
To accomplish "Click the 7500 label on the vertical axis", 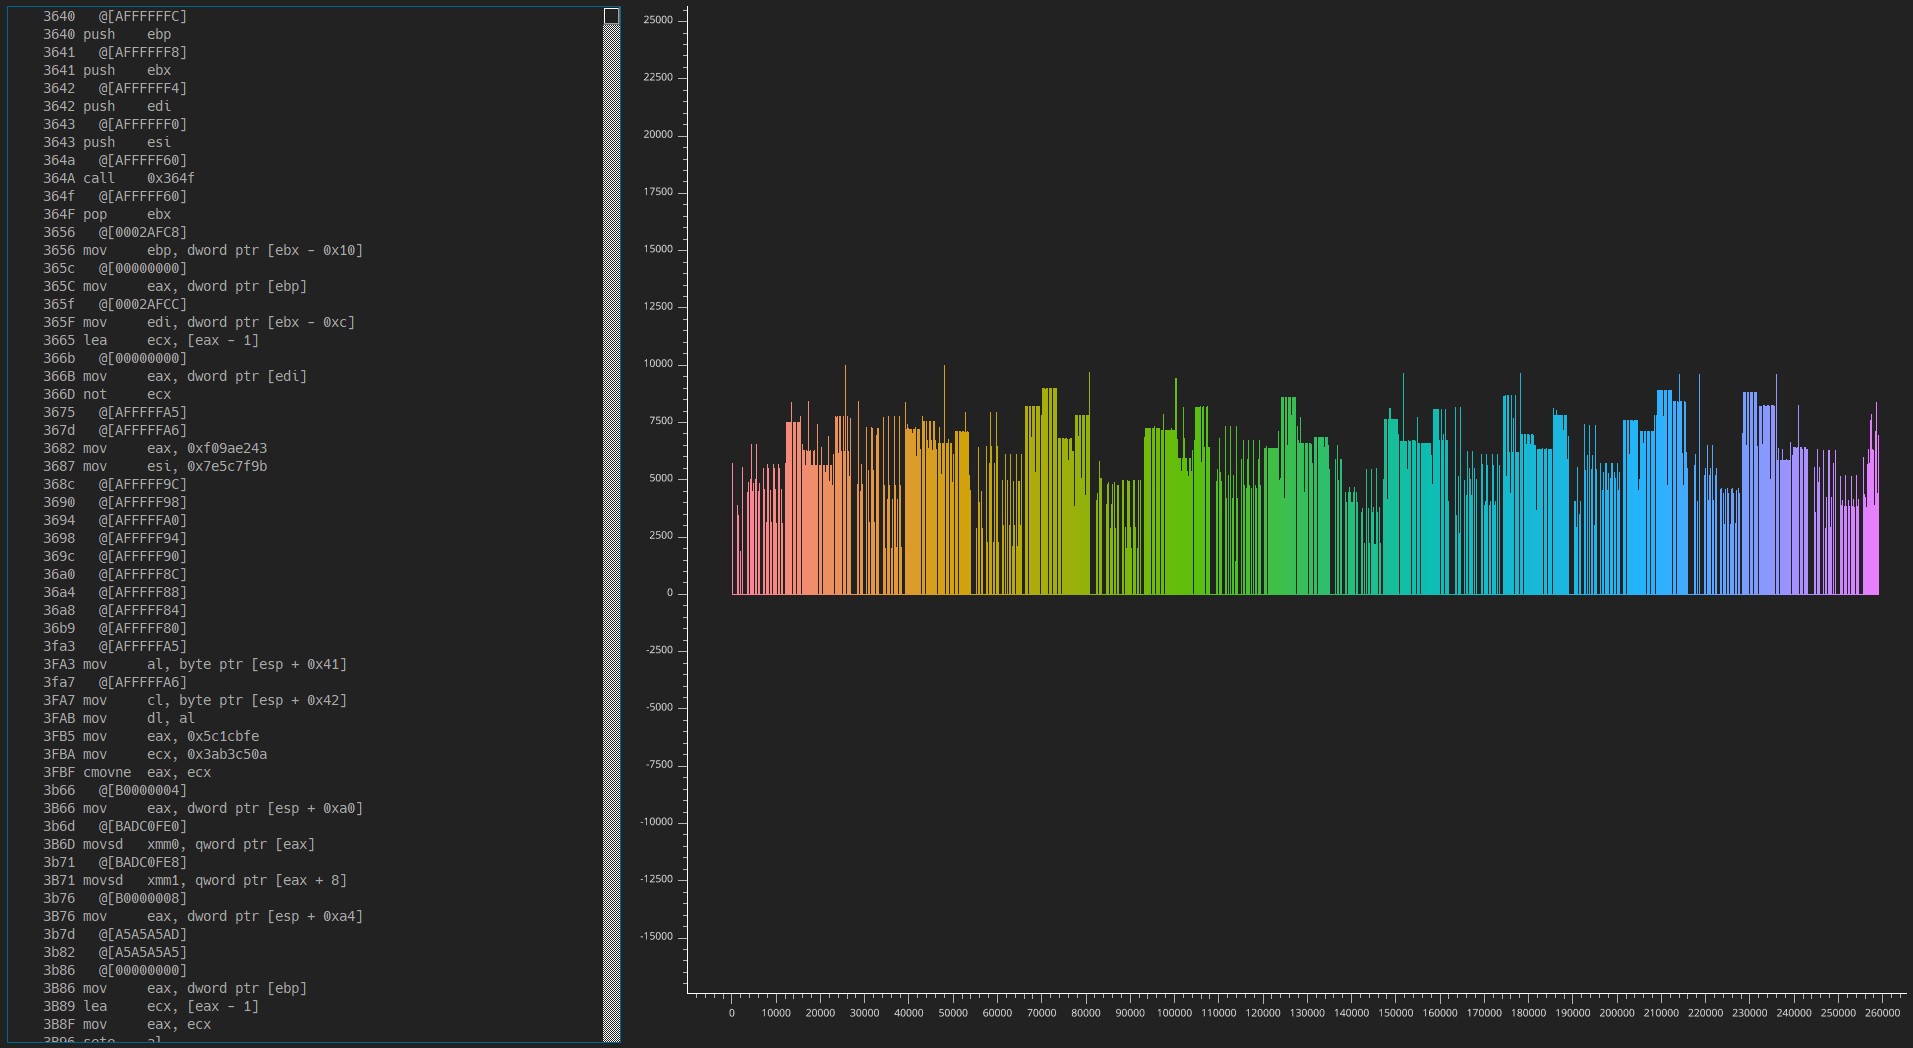I will point(661,421).
